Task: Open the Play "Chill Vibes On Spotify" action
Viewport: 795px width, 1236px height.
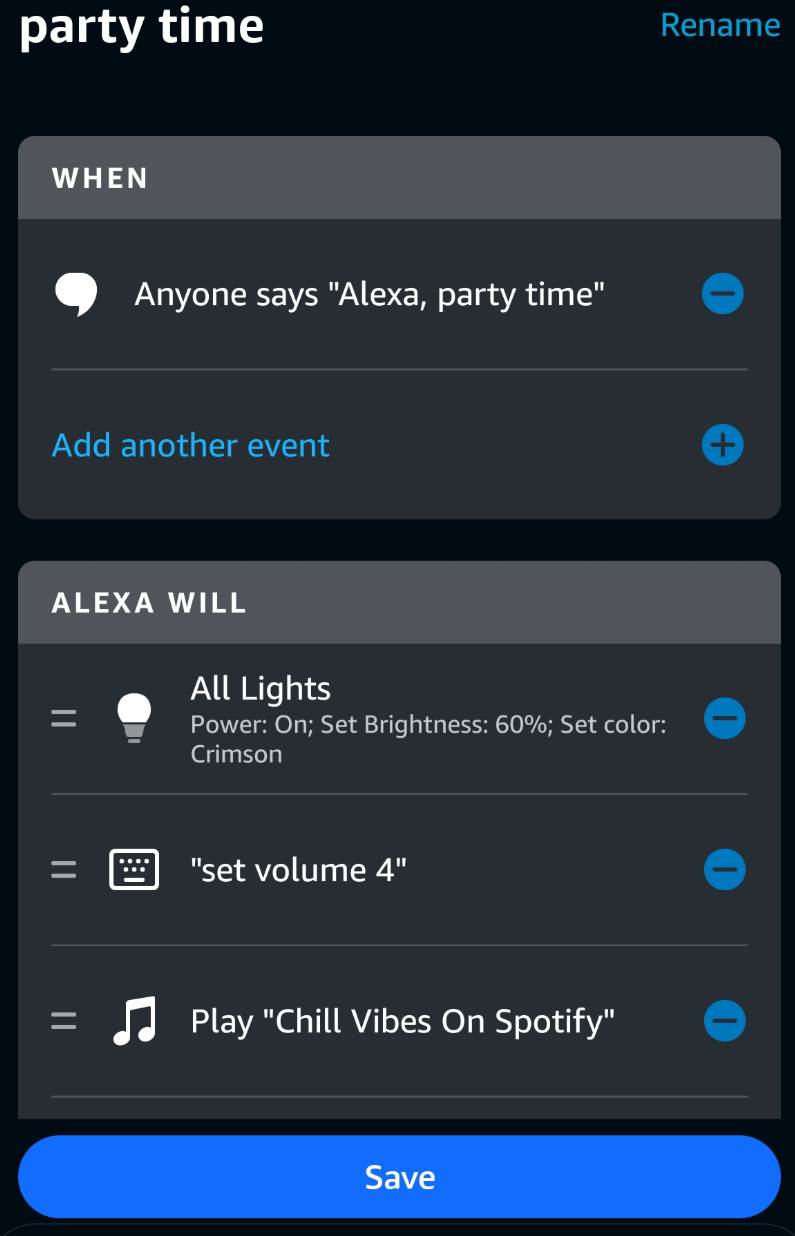Action: [402, 1021]
